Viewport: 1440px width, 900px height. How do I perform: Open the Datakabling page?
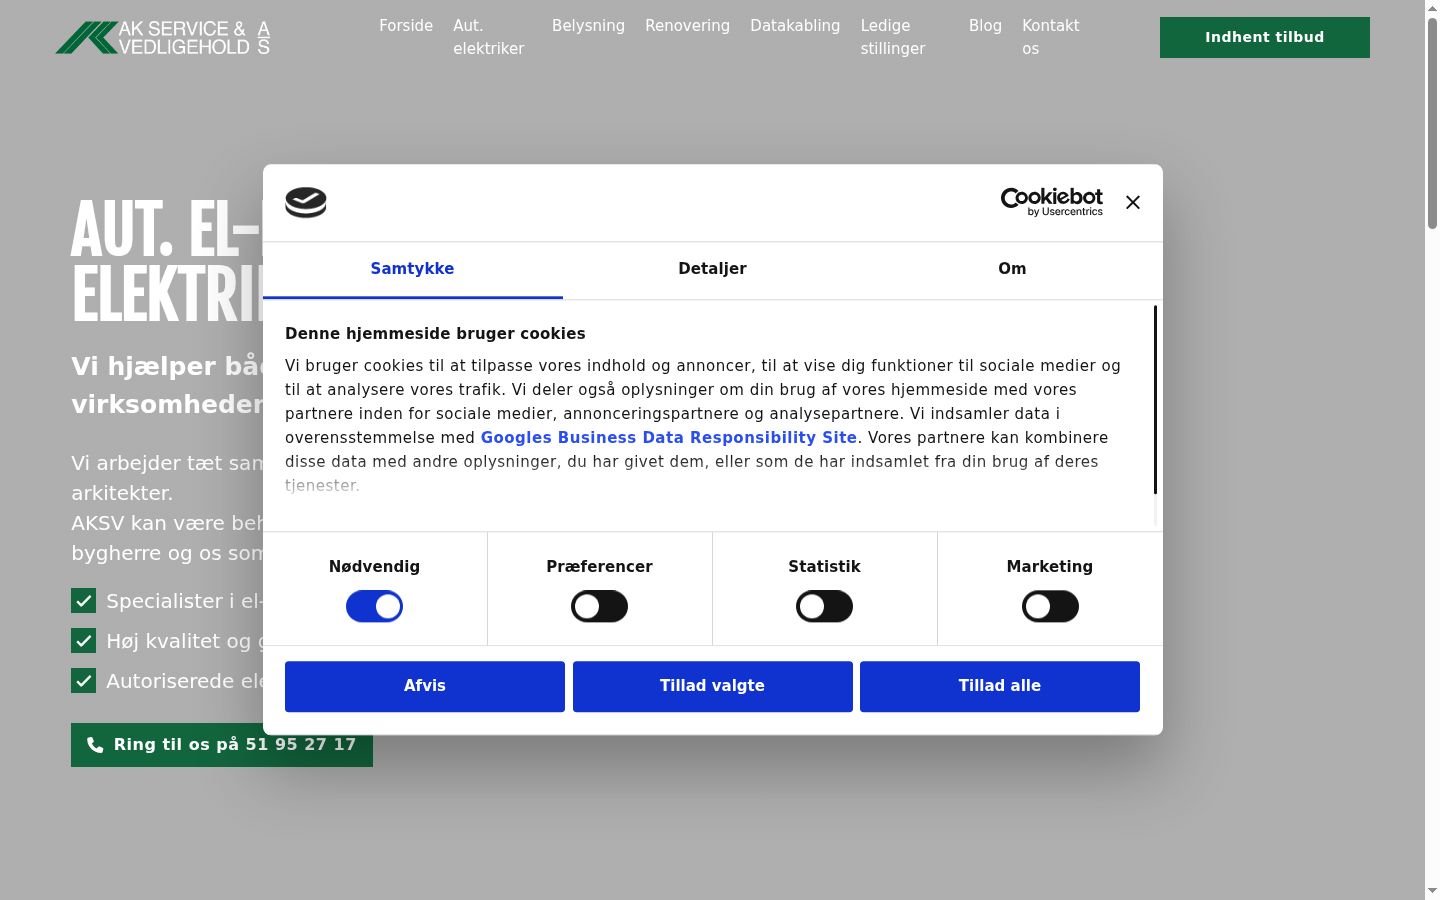(x=795, y=26)
